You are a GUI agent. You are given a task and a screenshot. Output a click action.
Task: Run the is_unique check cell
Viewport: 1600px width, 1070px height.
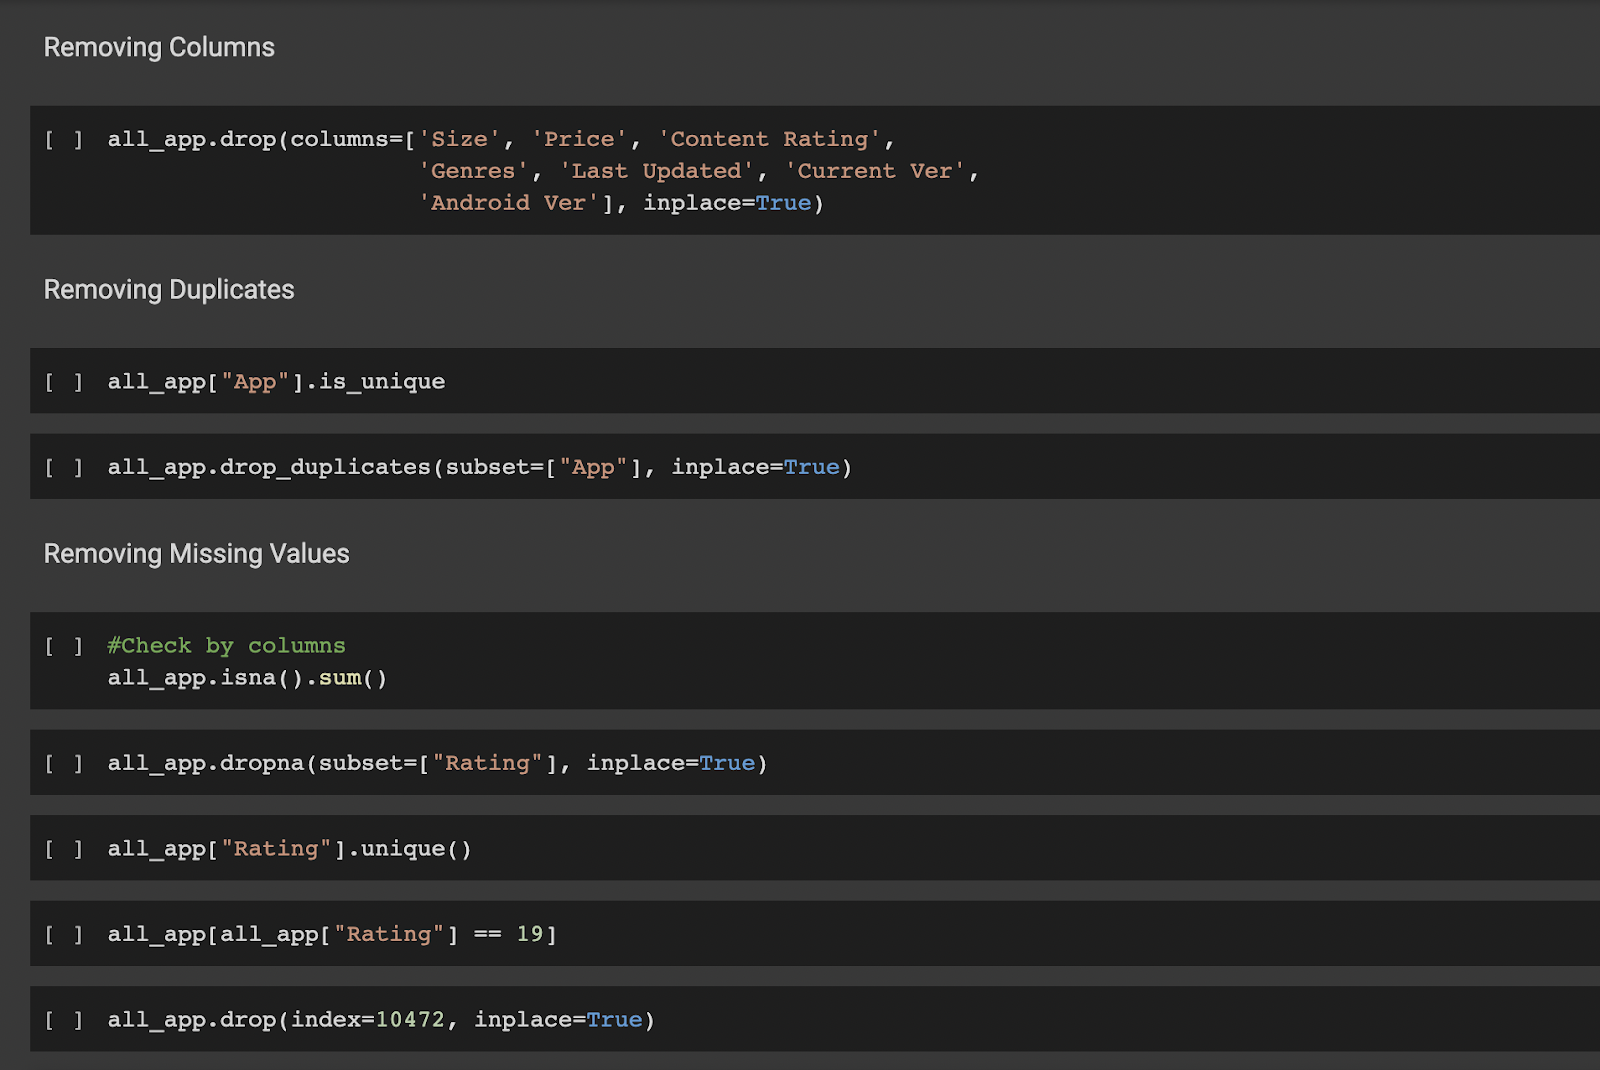click(63, 382)
